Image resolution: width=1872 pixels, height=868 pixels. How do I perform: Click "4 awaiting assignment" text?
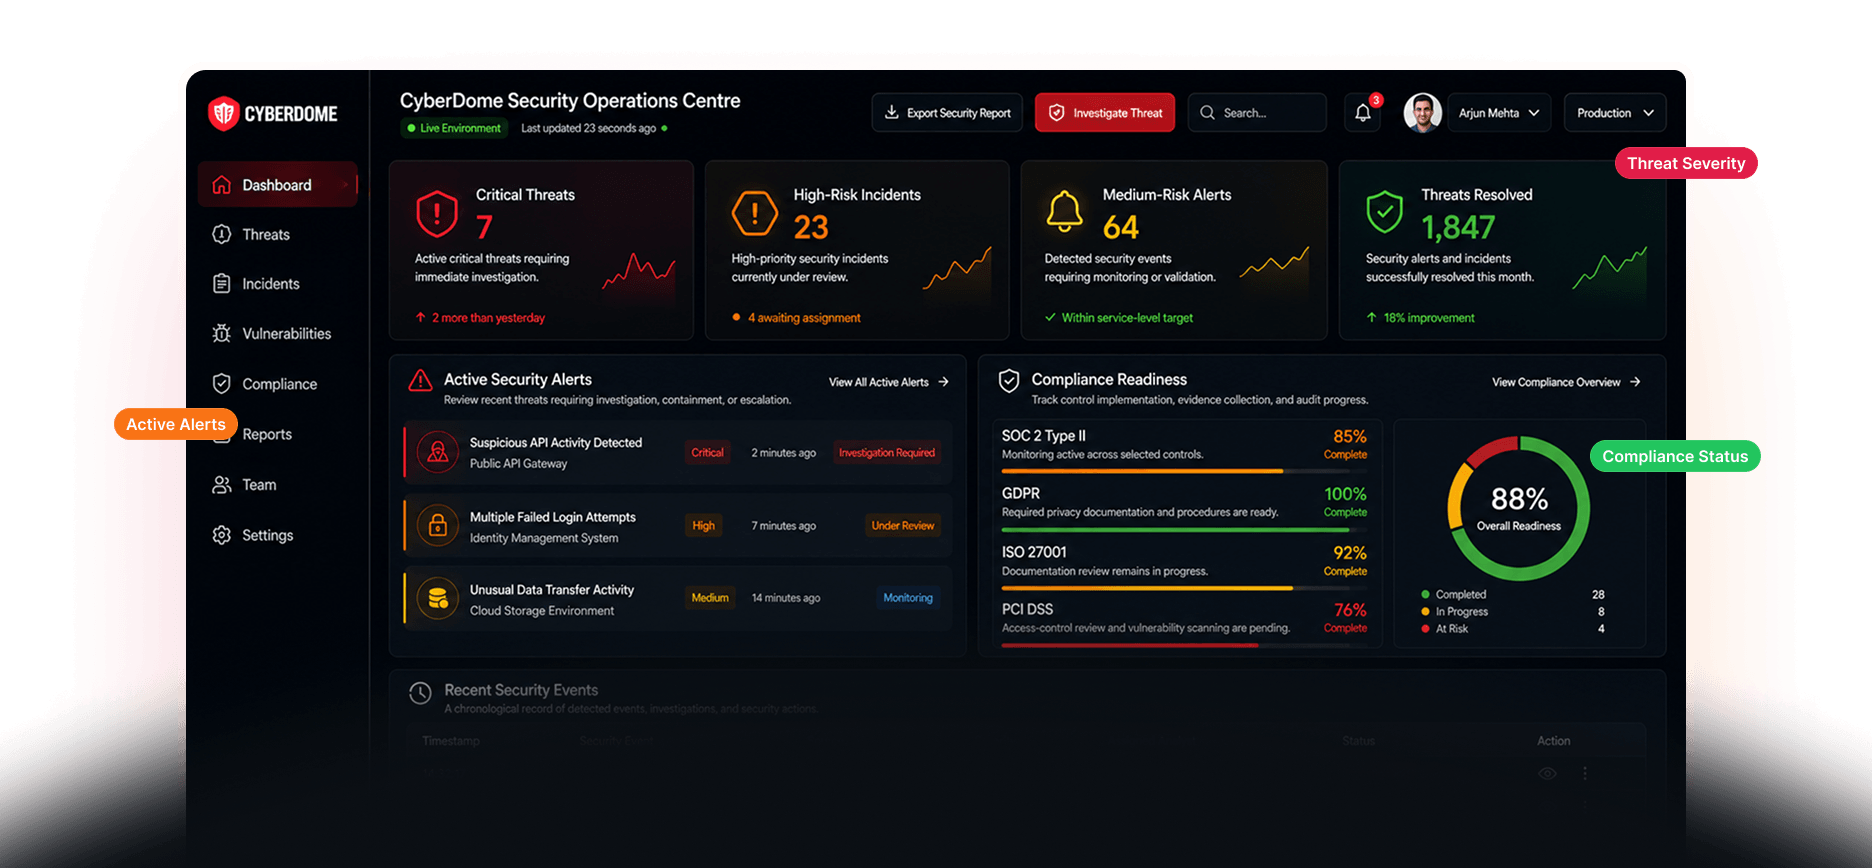pos(804,318)
